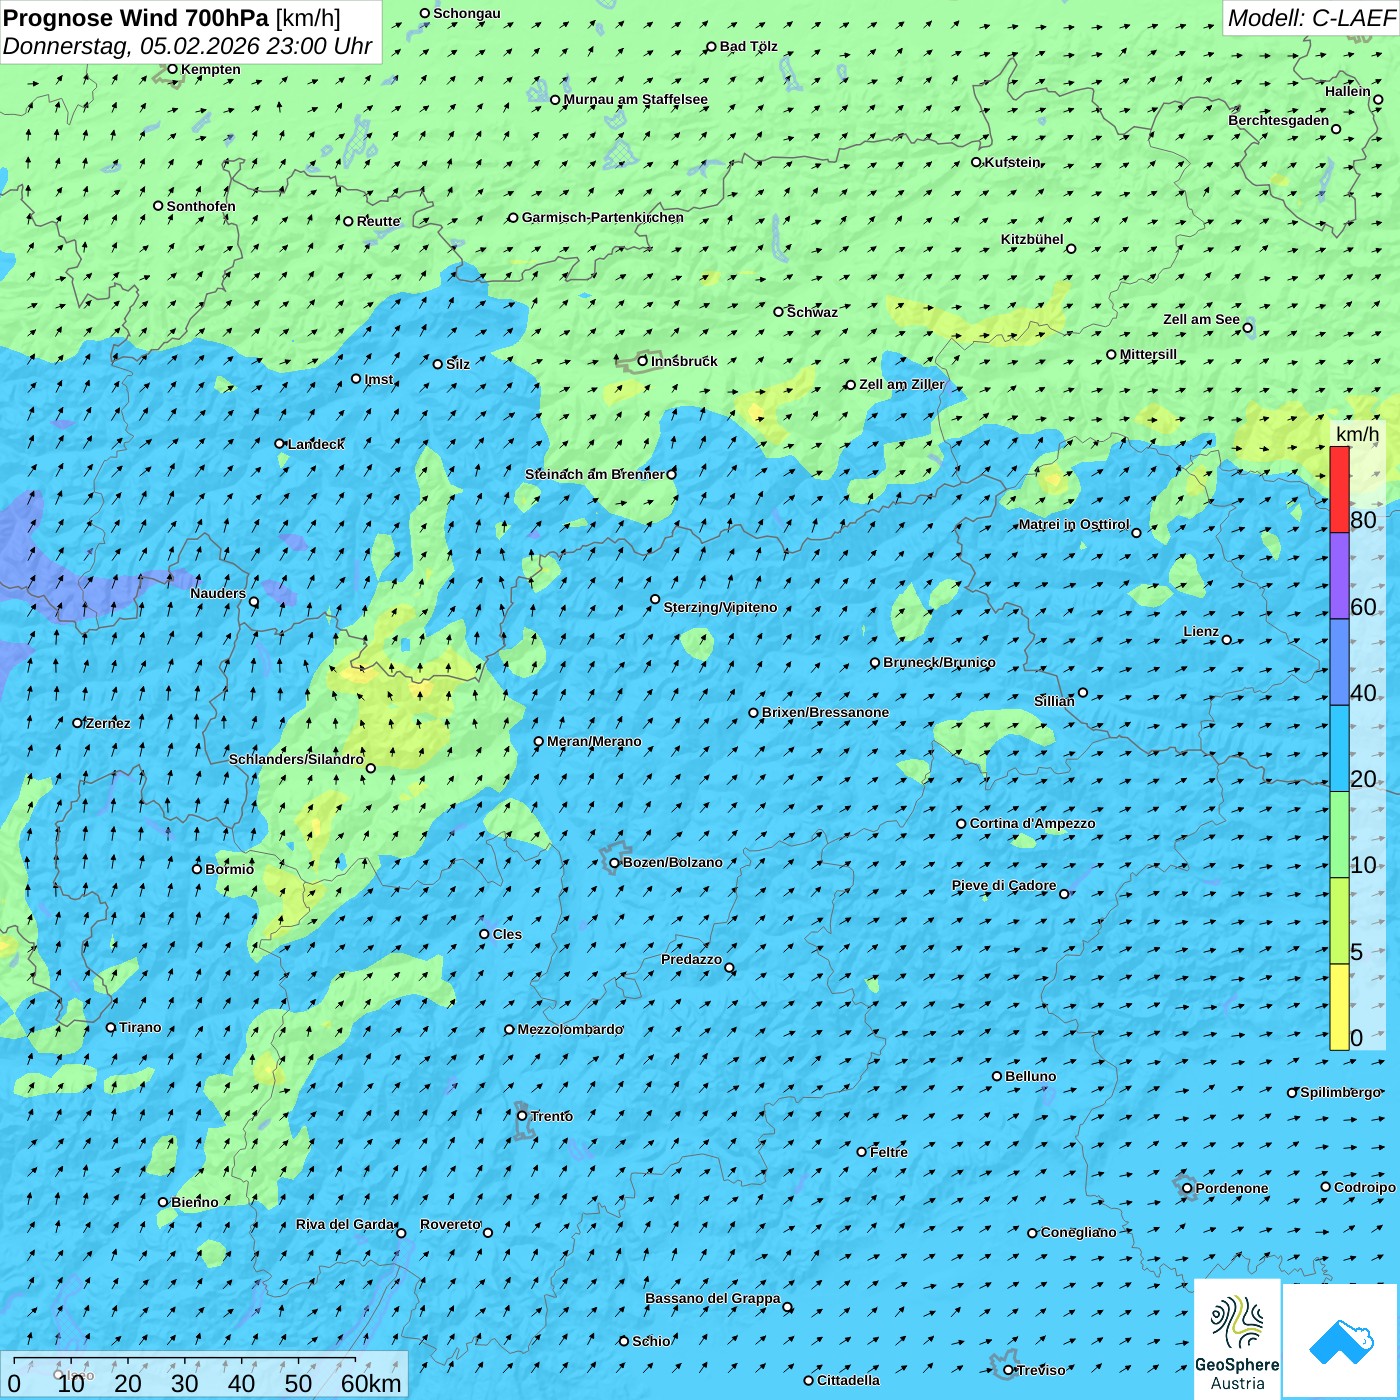This screenshot has width=1400, height=1400.
Task: Click the 'Cittadella' label
Action: (x=848, y=1381)
